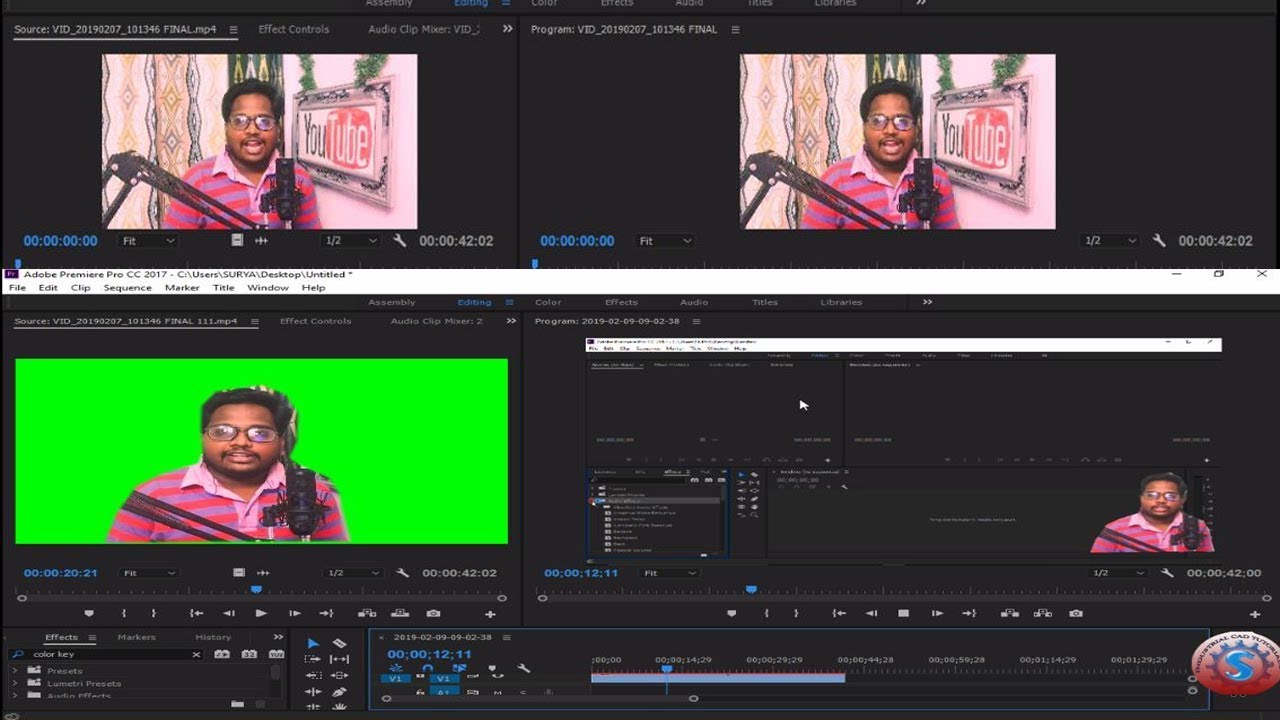Screen dimensions: 1280x720
Task: Open Fit zoom dropdown in 2019-02-09 Program monitor
Action: pyautogui.click(x=669, y=573)
